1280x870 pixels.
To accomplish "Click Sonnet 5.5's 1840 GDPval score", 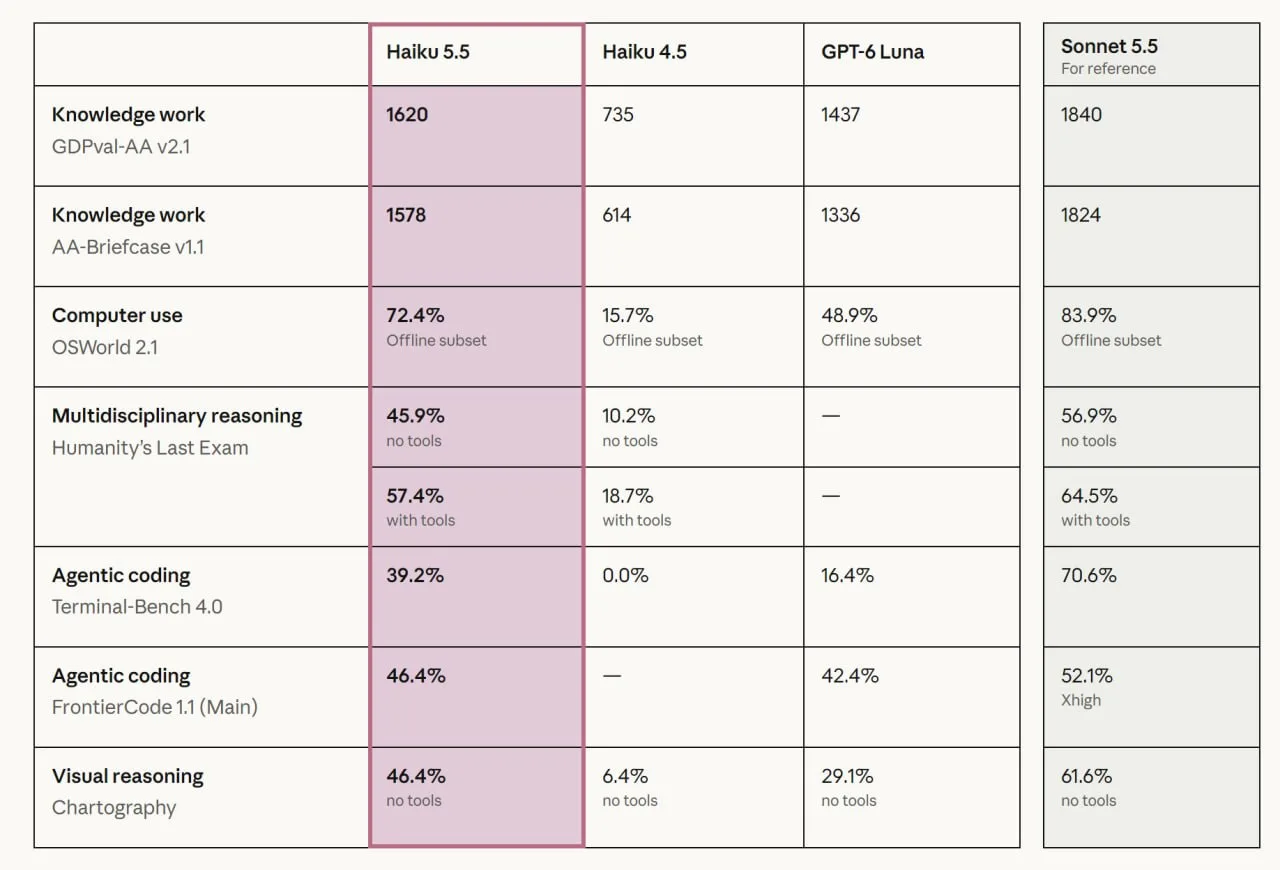I will point(1151,136).
